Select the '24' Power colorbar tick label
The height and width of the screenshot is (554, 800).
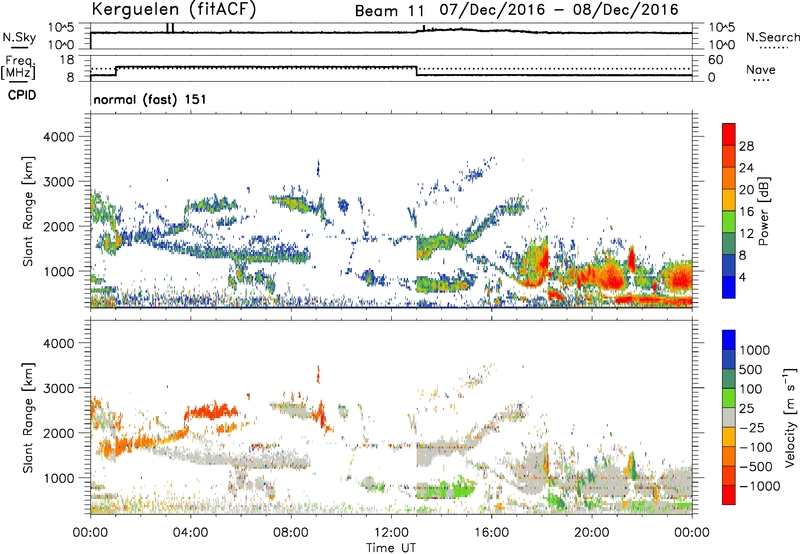746,168
